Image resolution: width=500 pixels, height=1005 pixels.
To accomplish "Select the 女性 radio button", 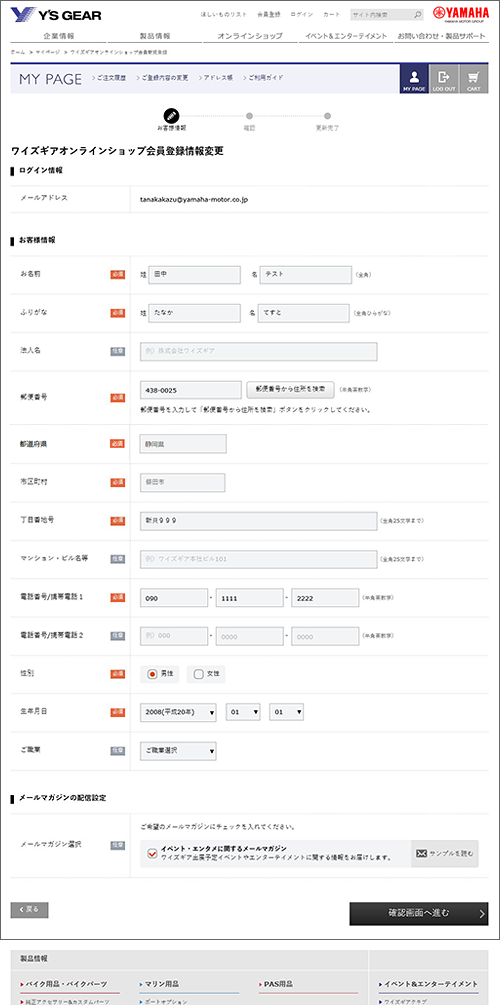I will tap(198, 674).
